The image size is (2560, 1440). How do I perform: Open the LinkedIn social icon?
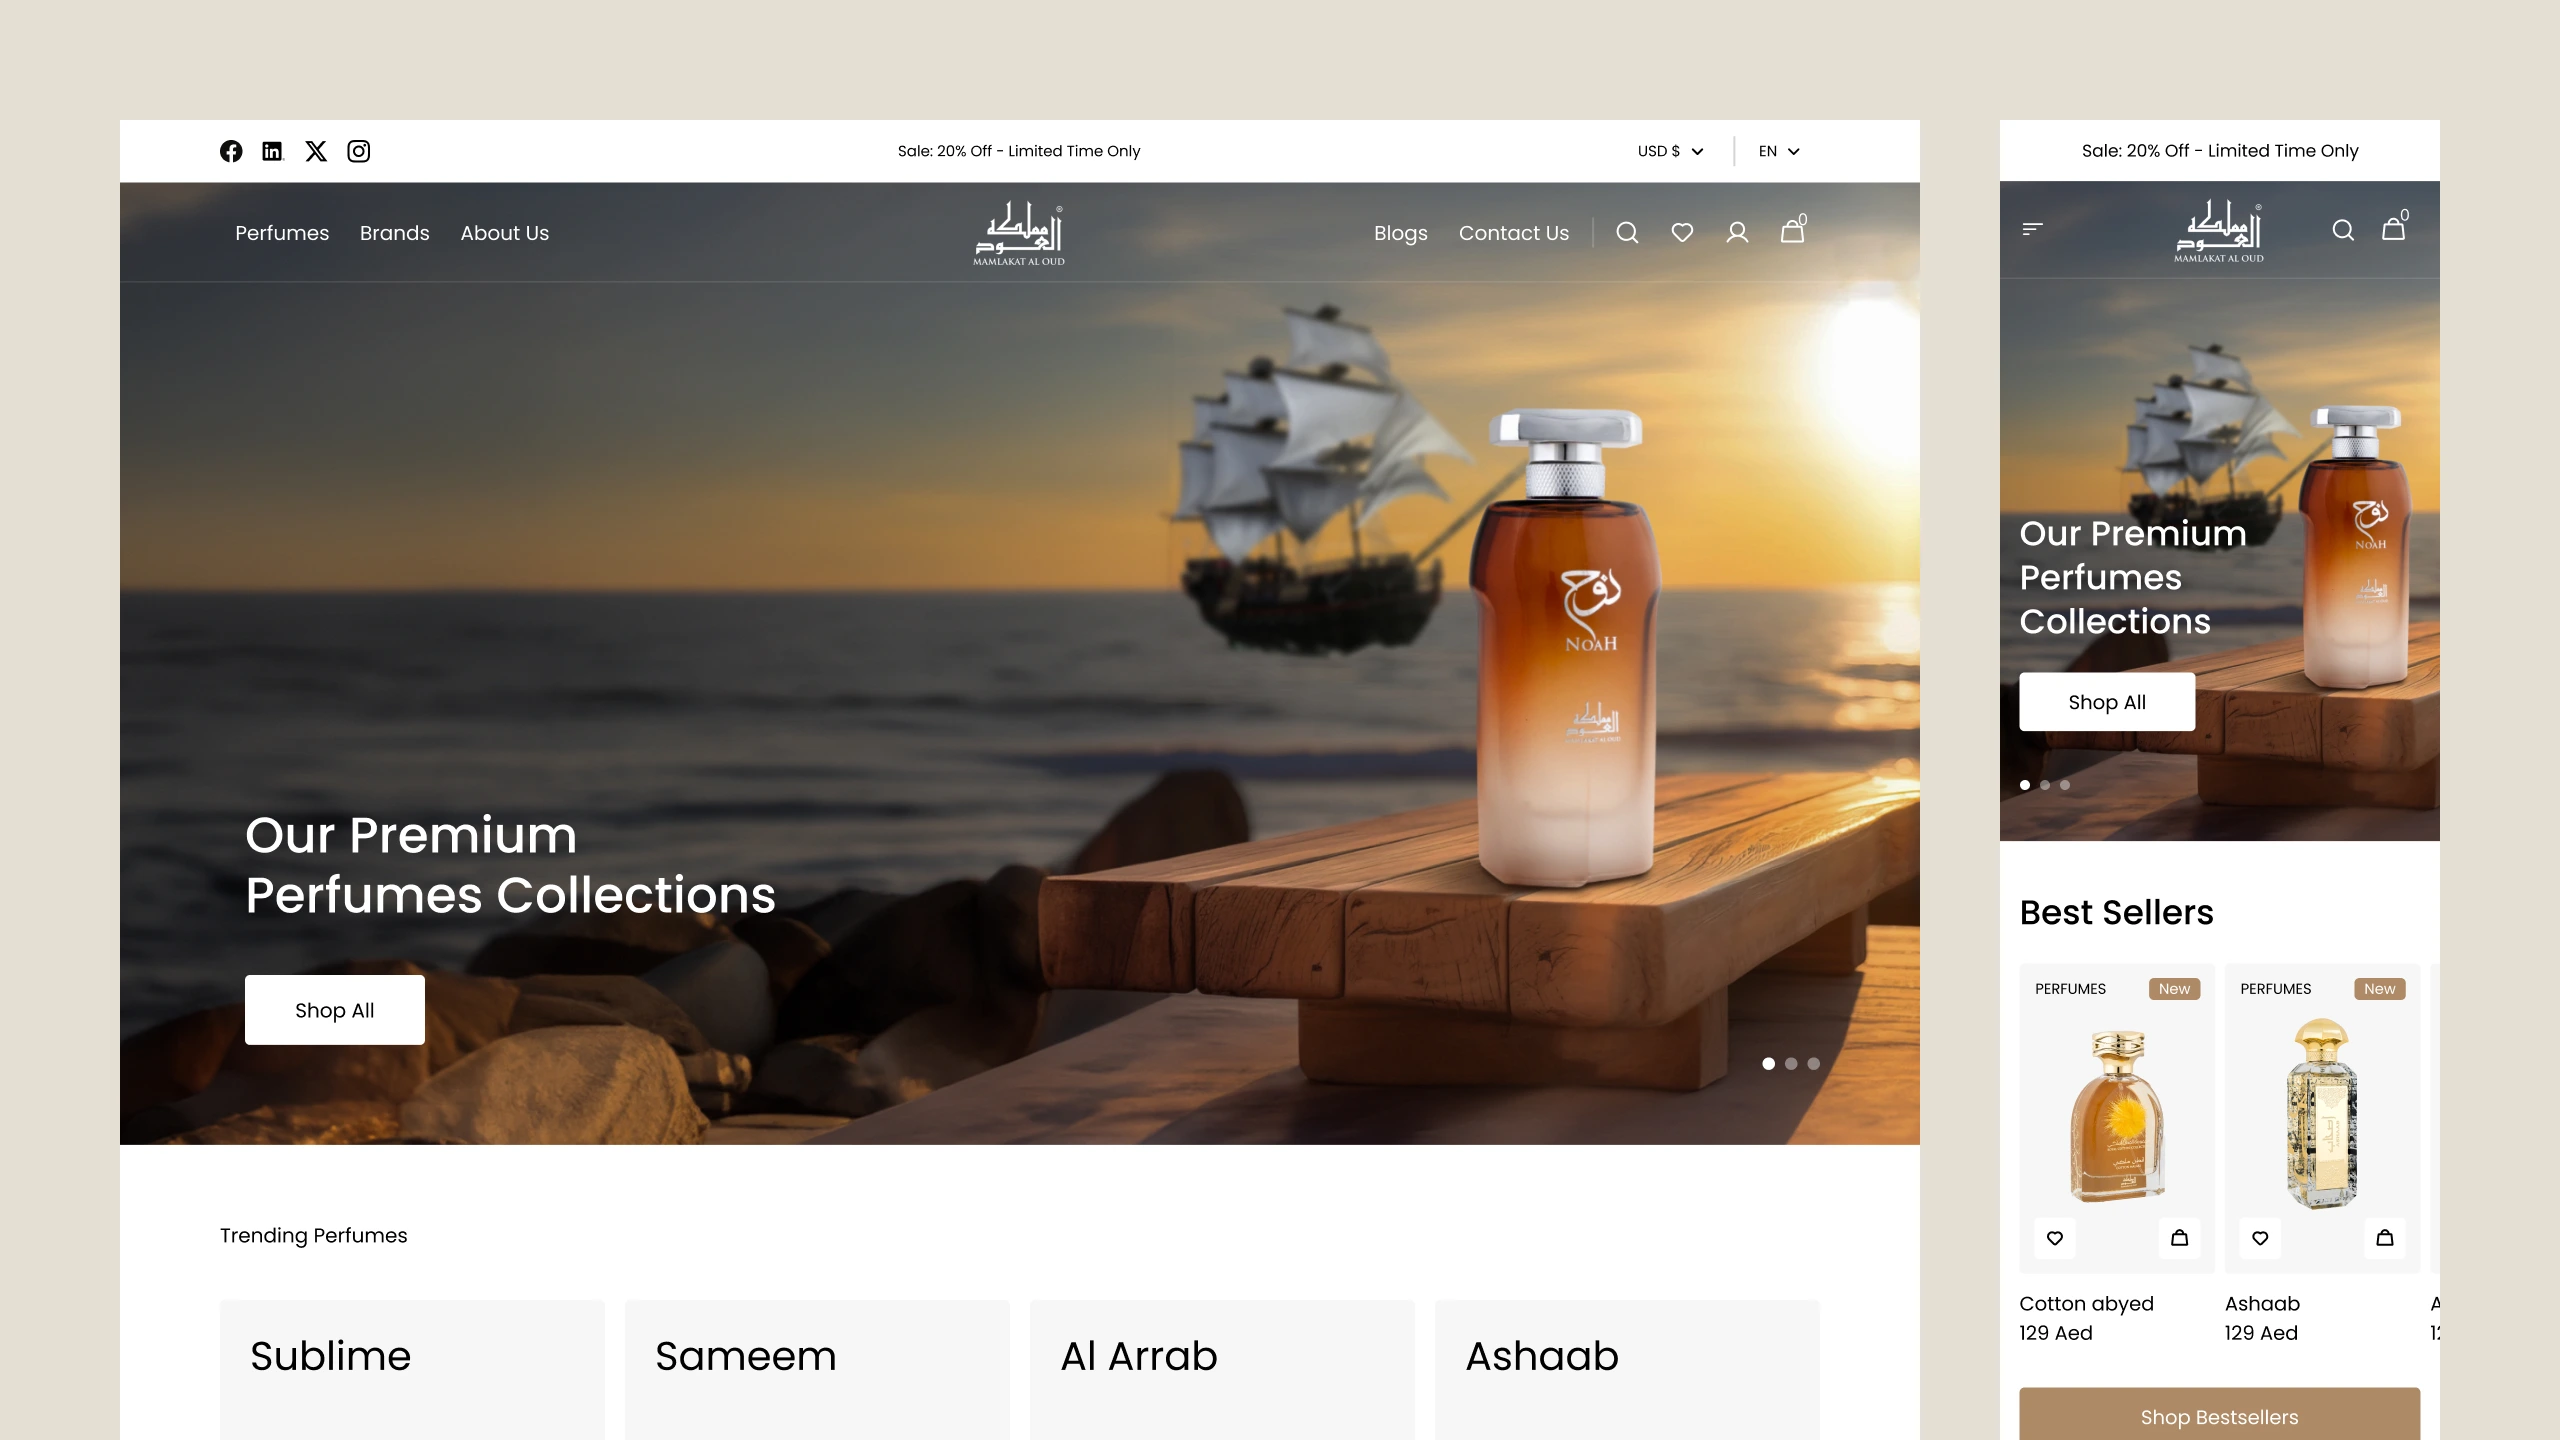pyautogui.click(x=273, y=151)
